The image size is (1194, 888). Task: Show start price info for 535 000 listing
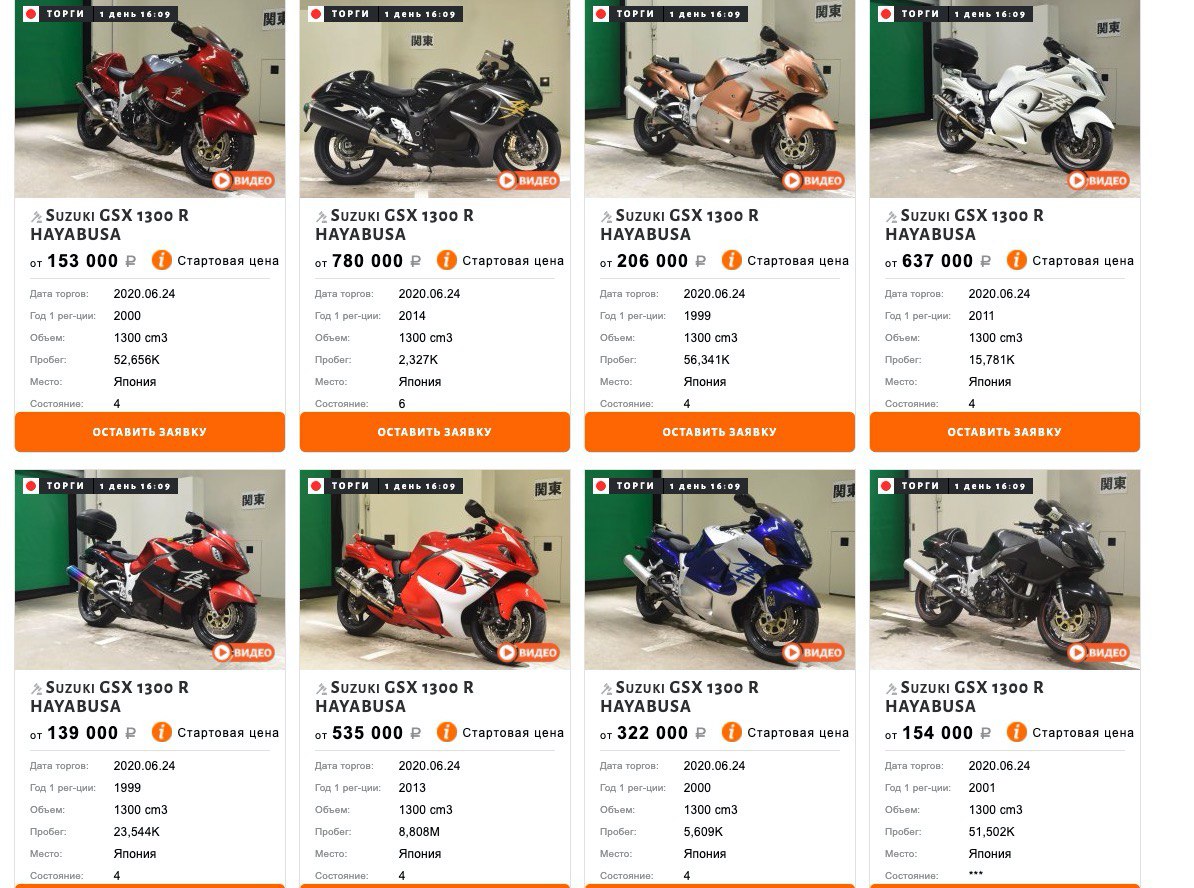pos(446,733)
